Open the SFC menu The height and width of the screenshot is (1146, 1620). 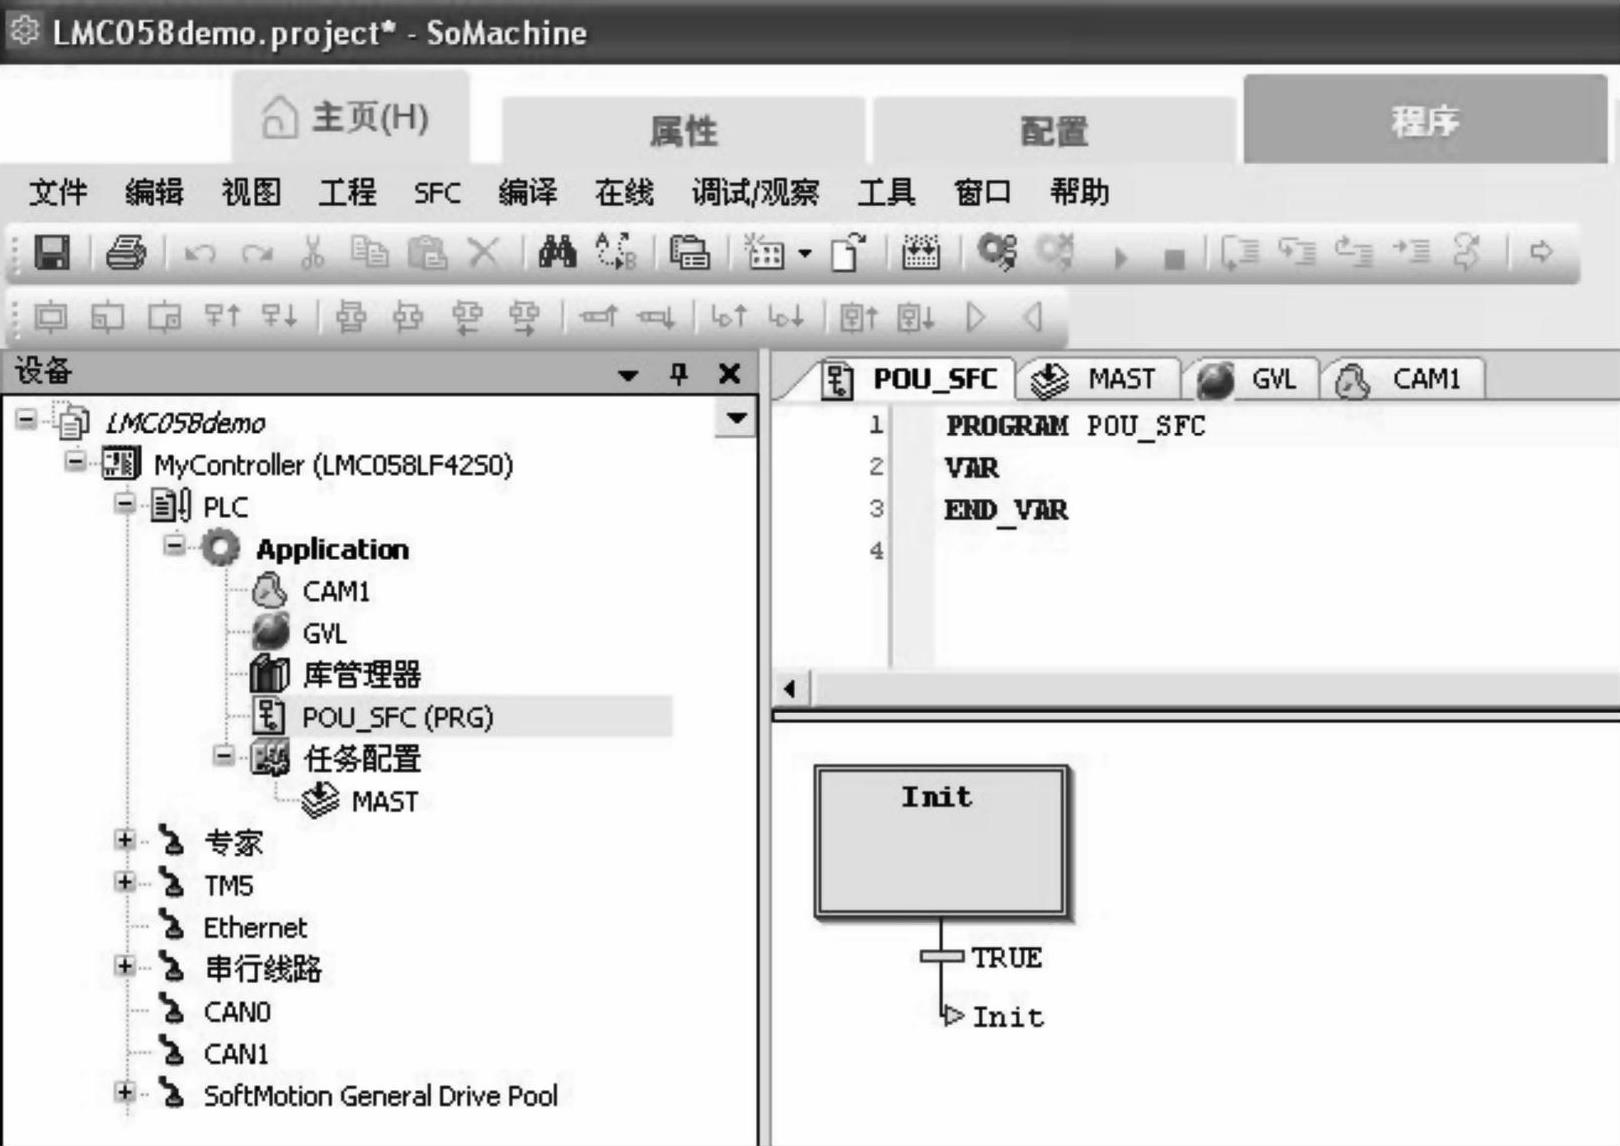[x=437, y=193]
